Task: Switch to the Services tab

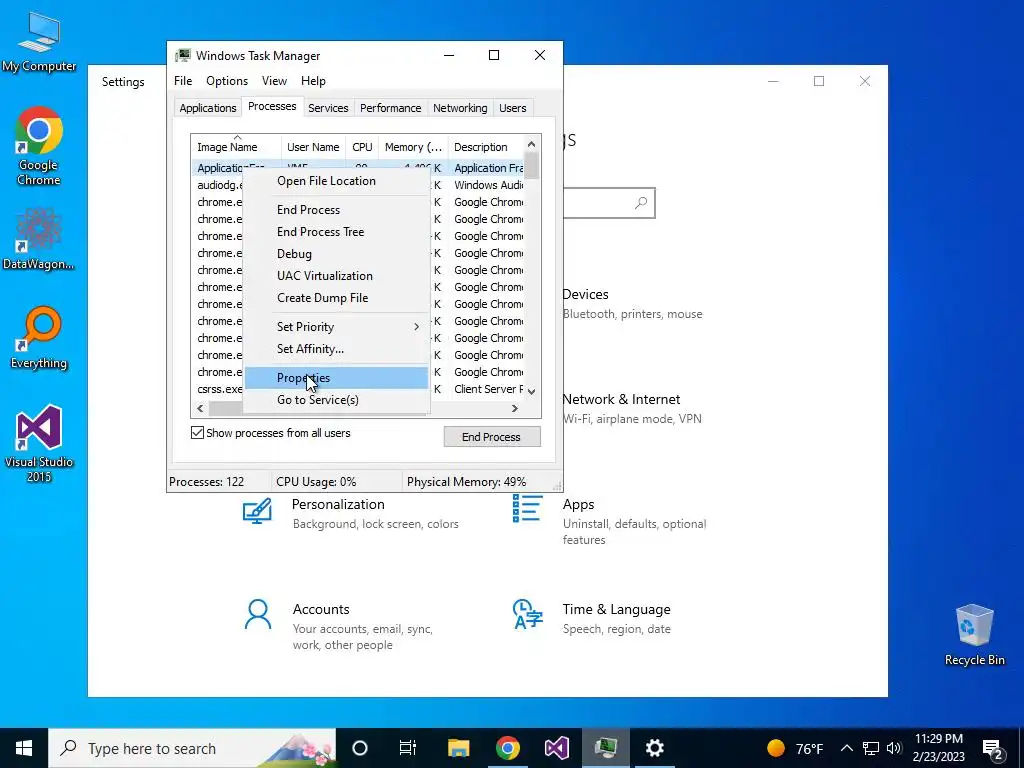Action: click(328, 108)
